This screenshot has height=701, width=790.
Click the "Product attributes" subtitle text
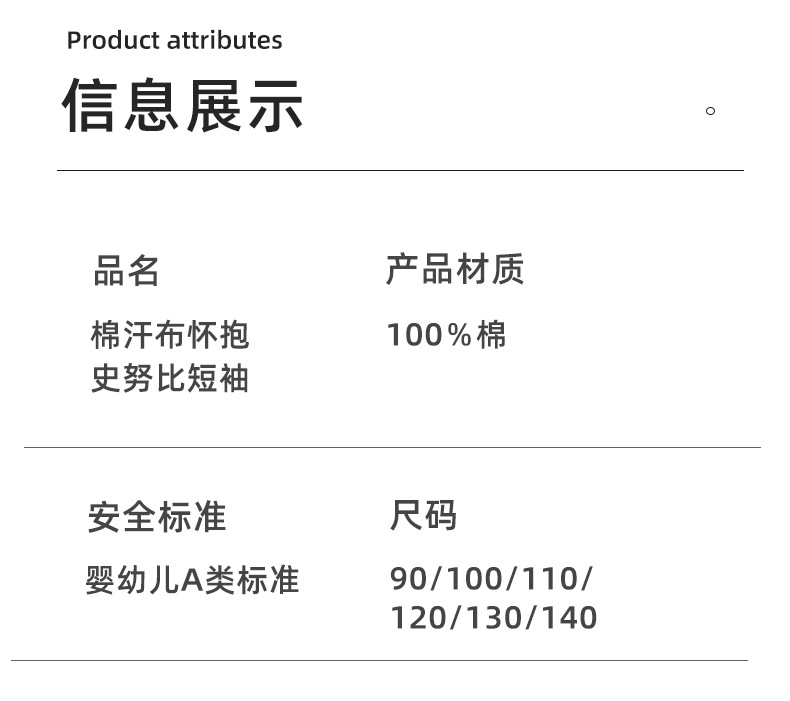pyautogui.click(x=174, y=41)
